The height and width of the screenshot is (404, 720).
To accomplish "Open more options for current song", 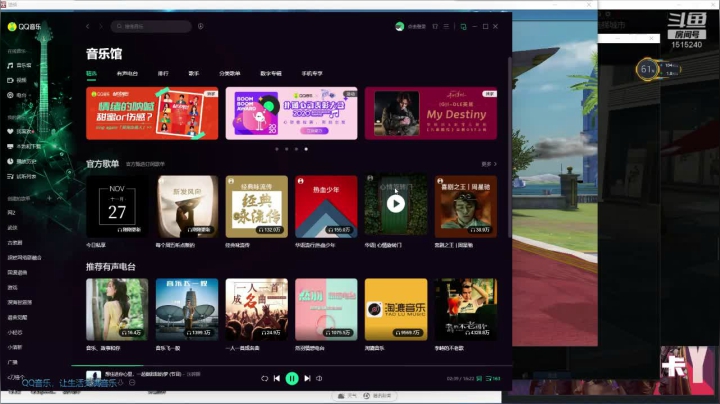I will click(x=132, y=382).
